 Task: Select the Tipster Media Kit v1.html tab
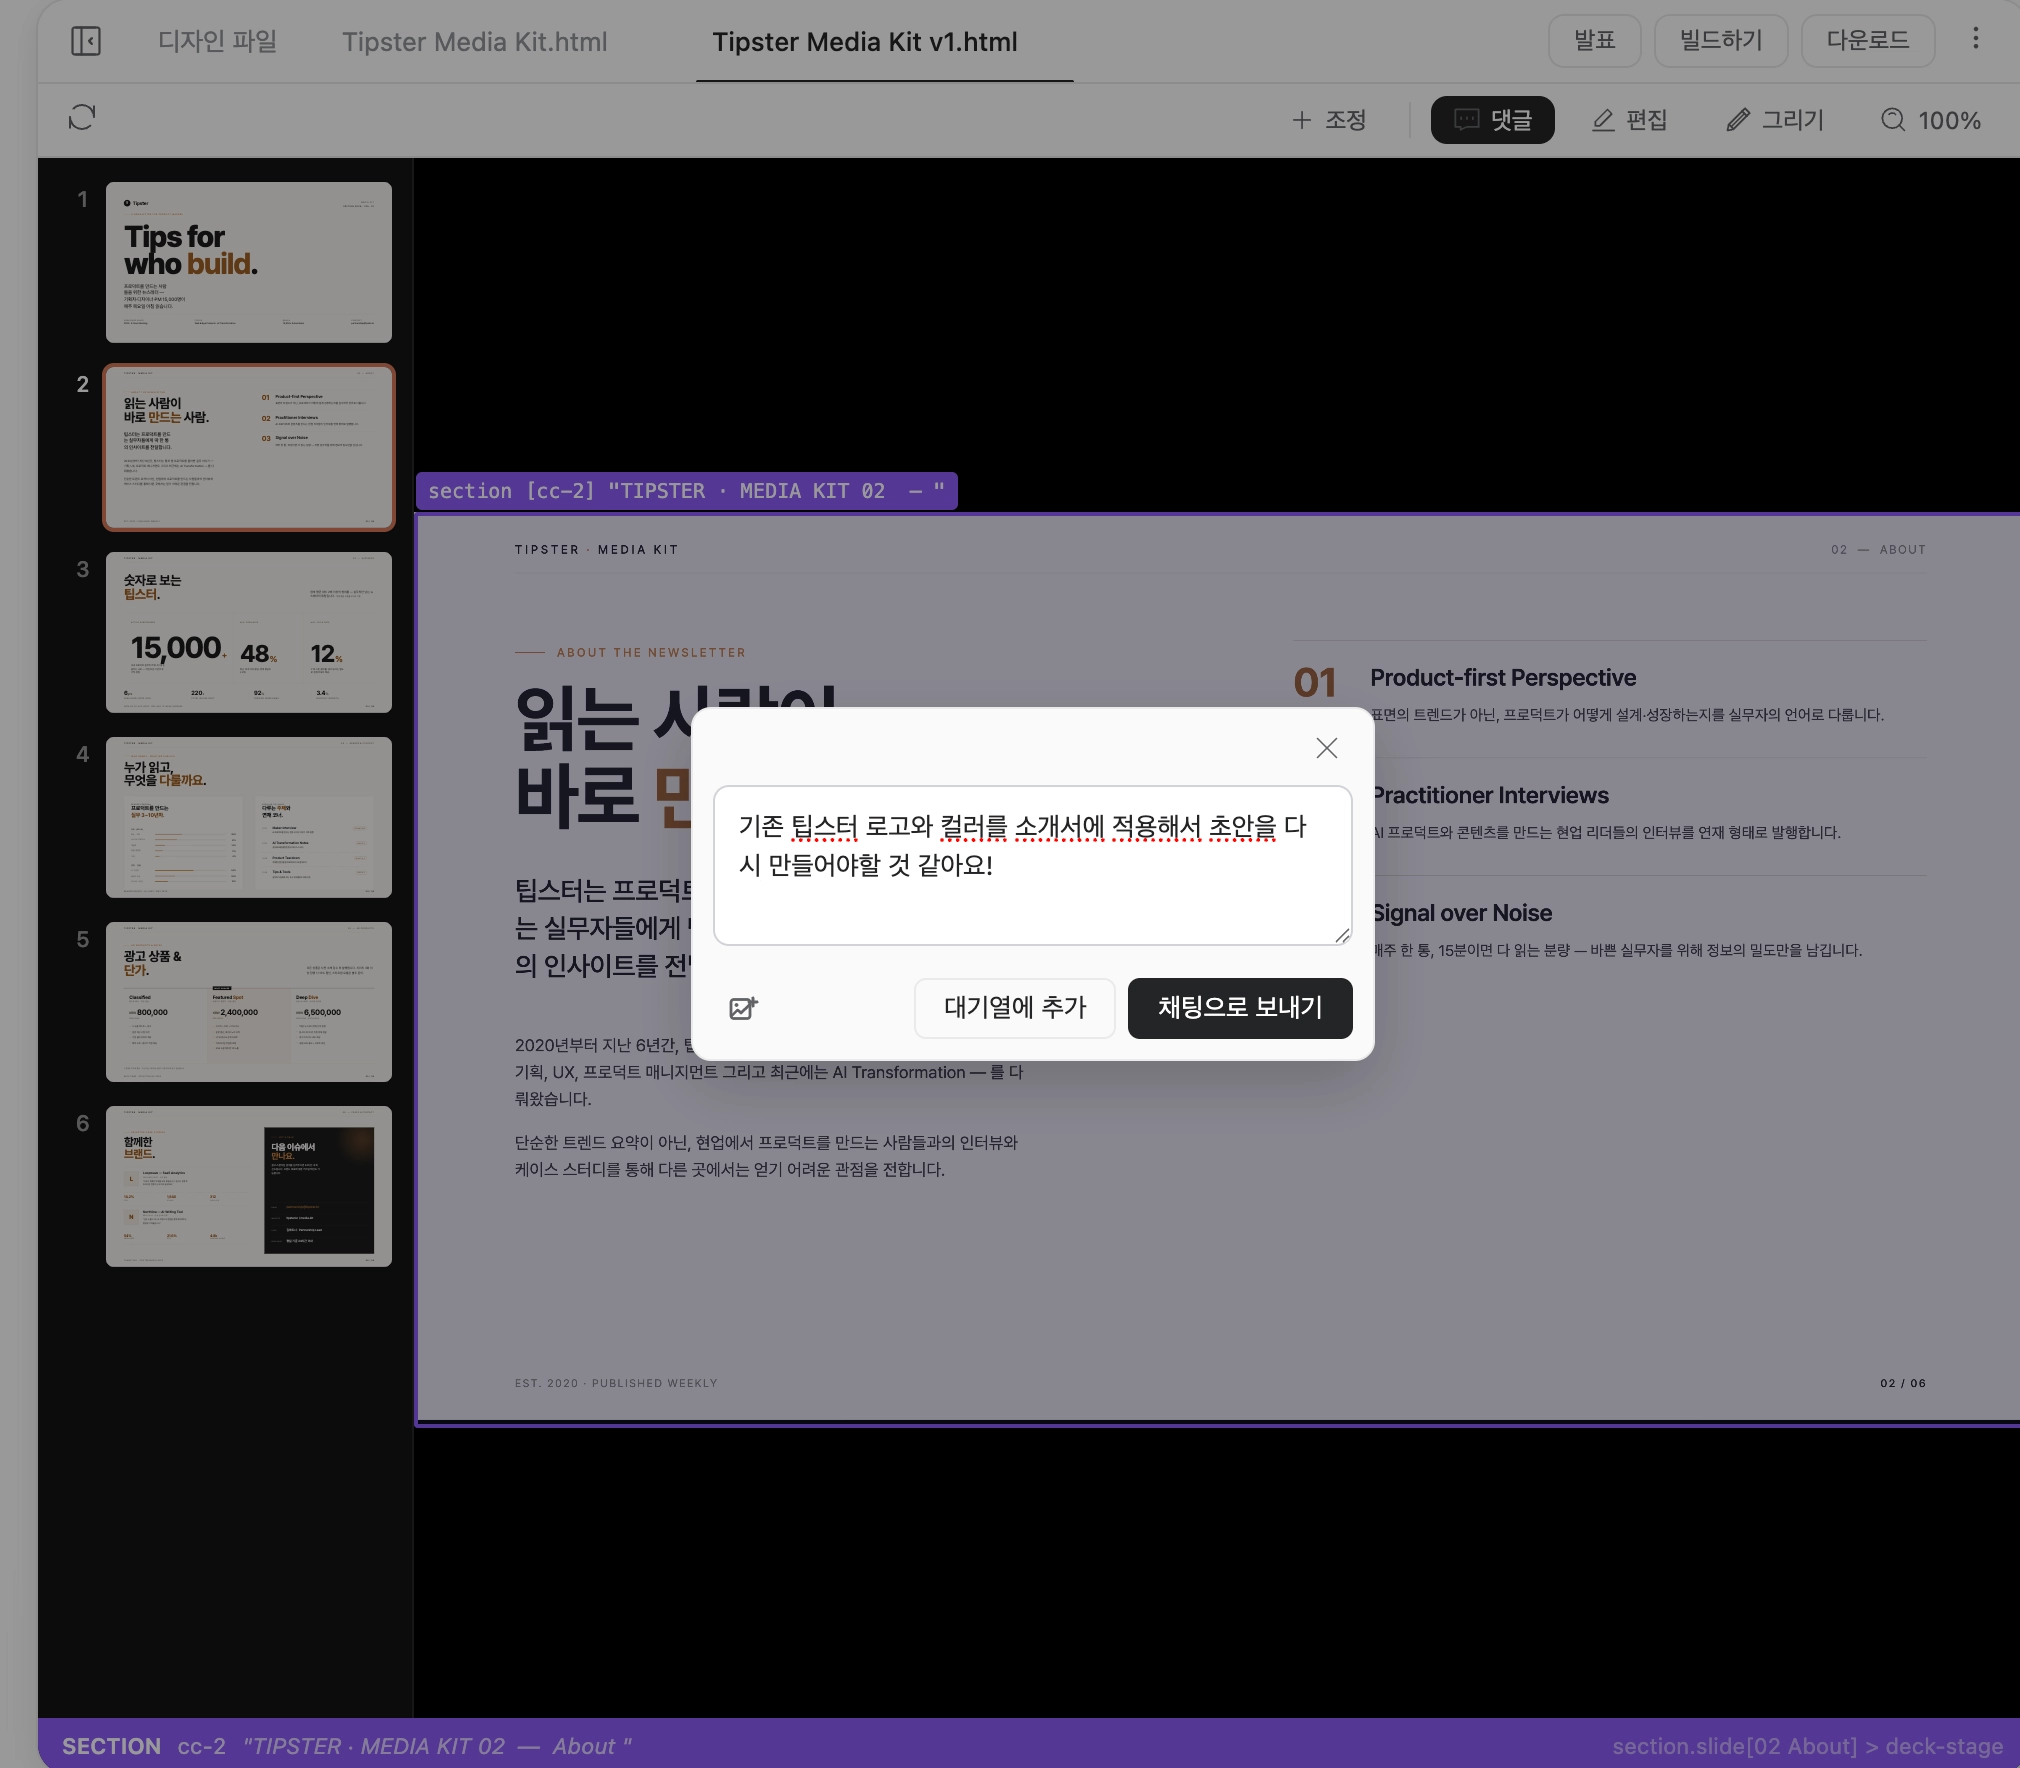tap(865, 42)
